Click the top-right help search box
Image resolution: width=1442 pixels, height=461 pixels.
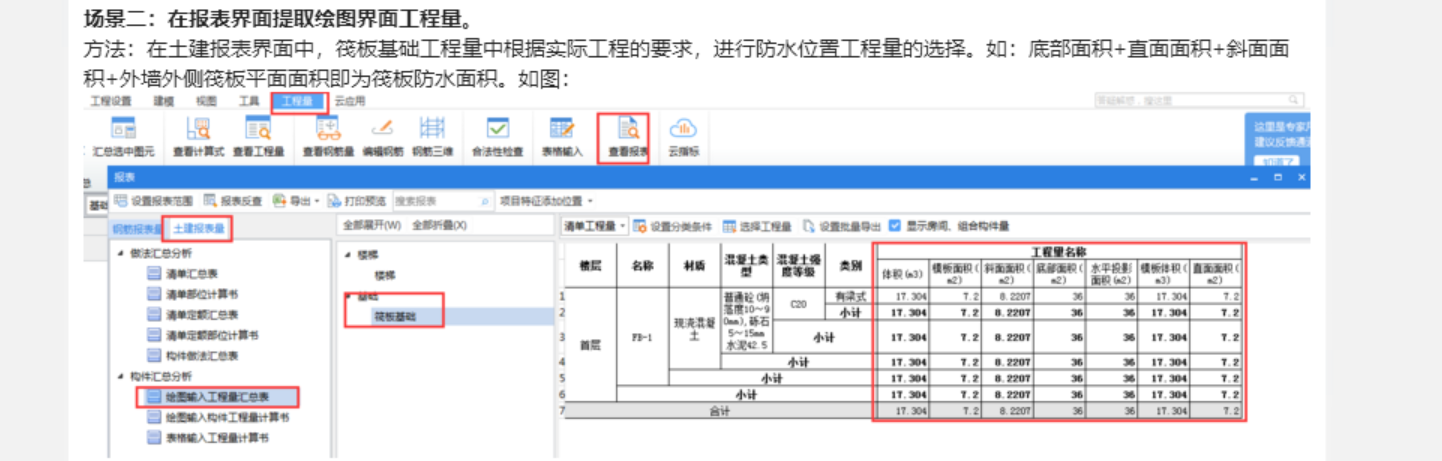click(1199, 100)
